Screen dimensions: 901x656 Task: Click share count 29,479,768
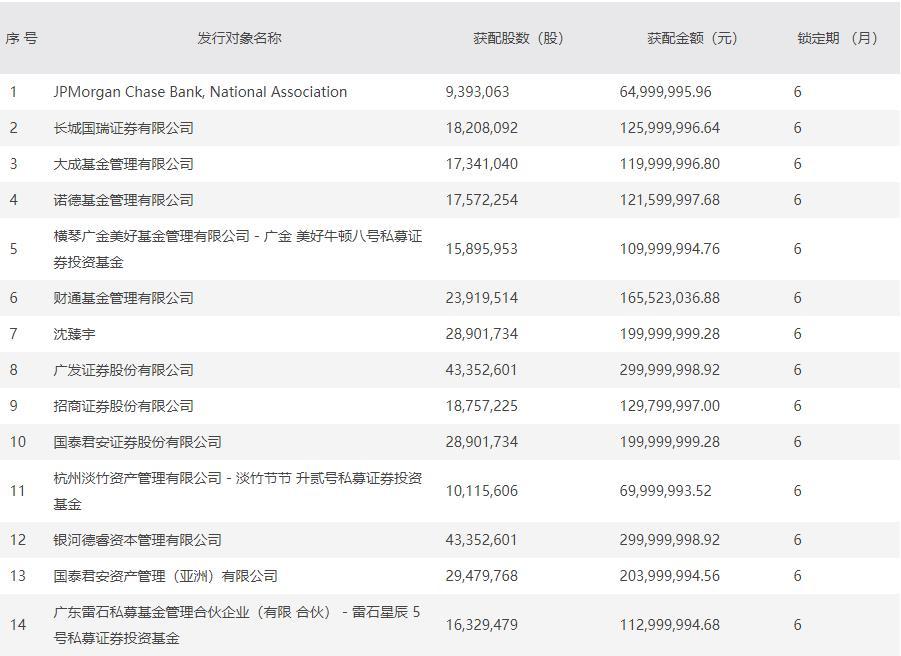[482, 576]
